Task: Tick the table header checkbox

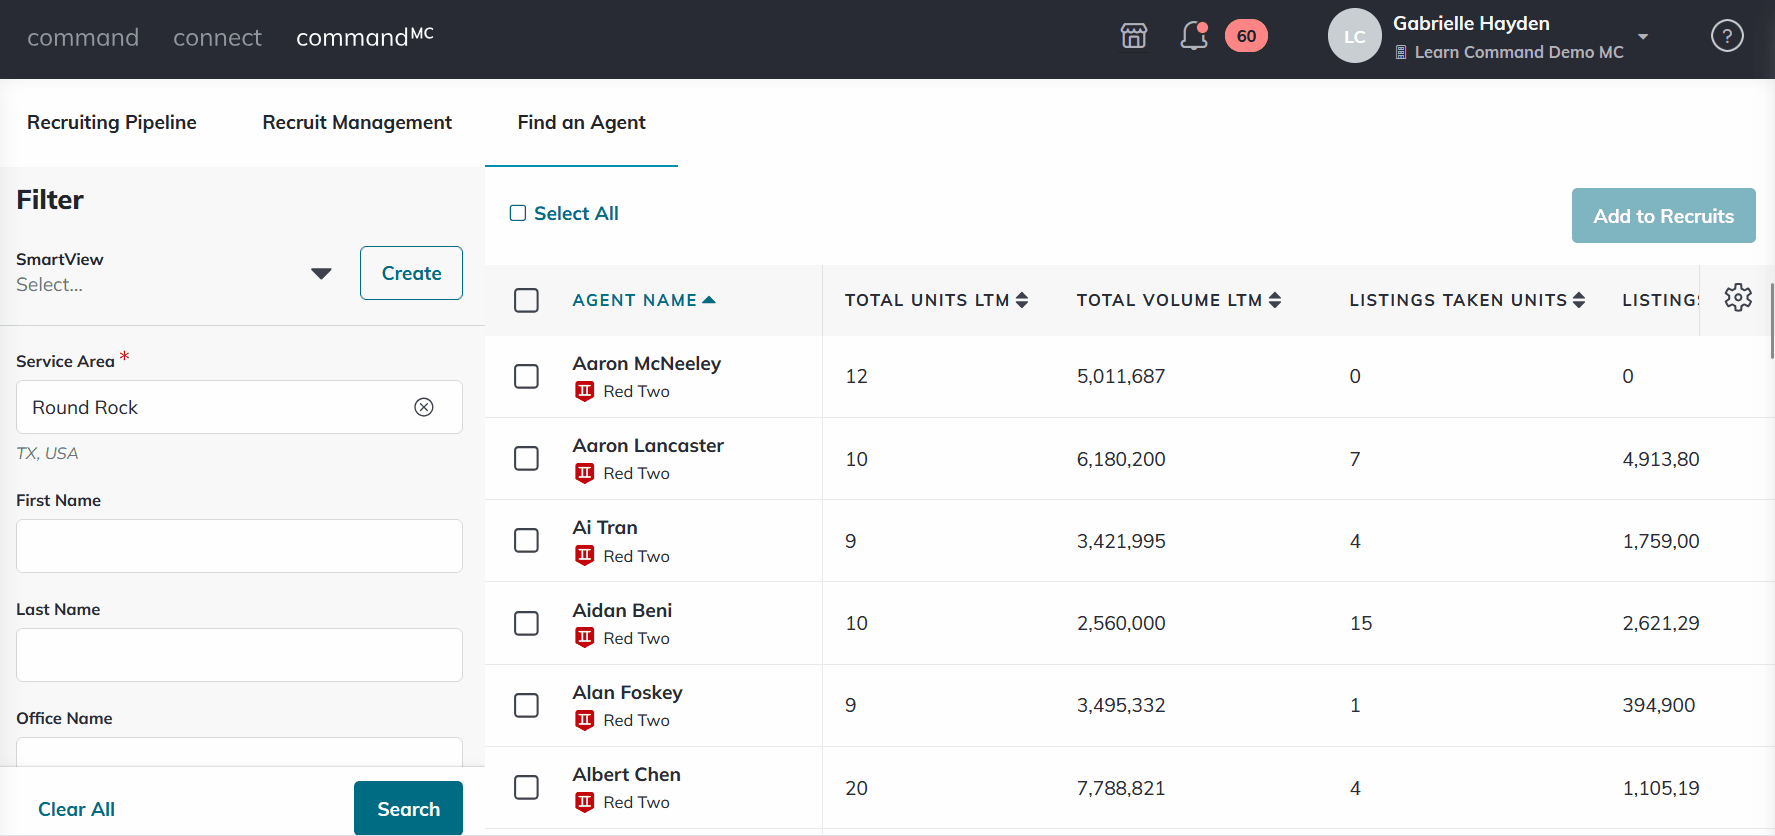Action: [526, 300]
